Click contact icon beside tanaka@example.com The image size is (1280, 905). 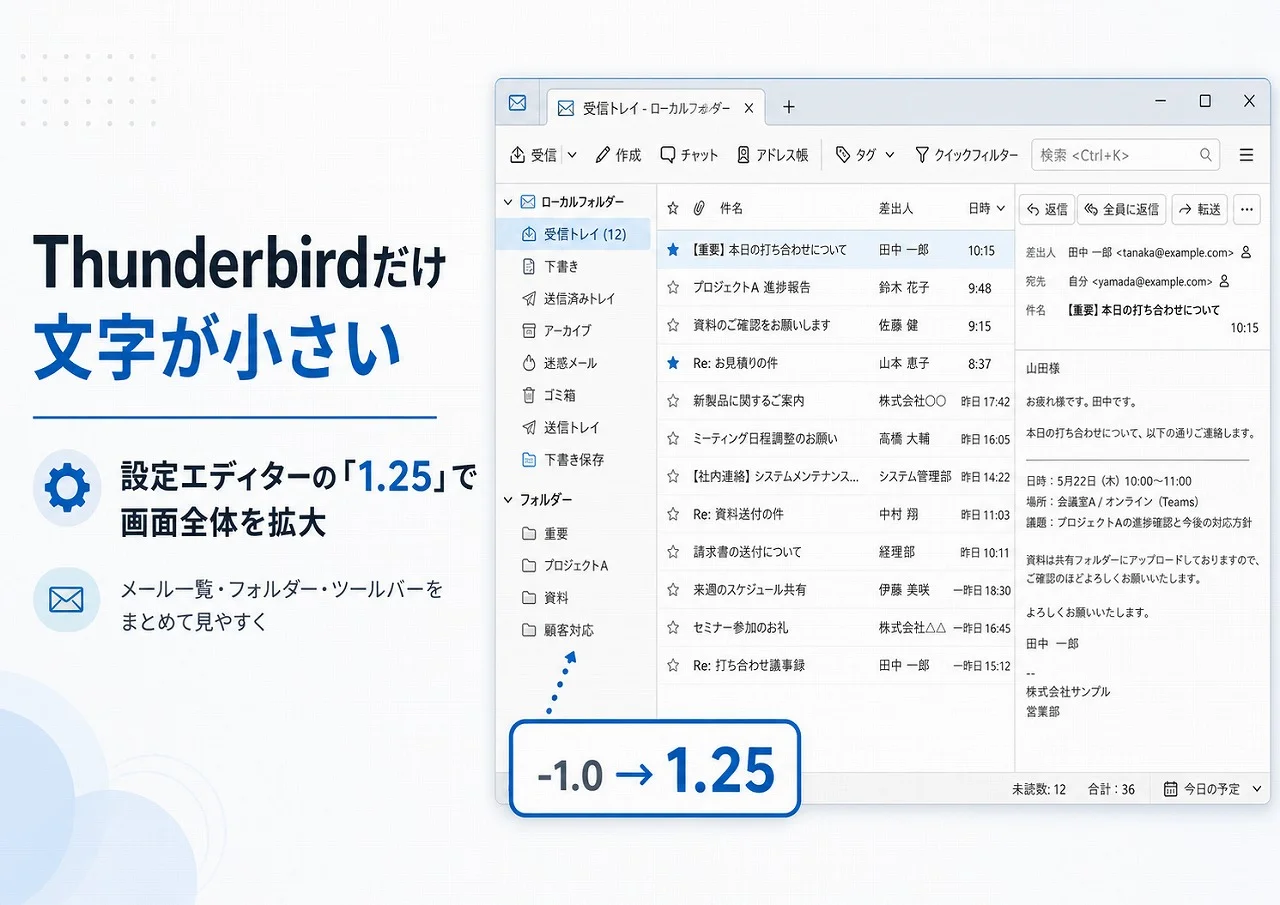pos(1246,253)
